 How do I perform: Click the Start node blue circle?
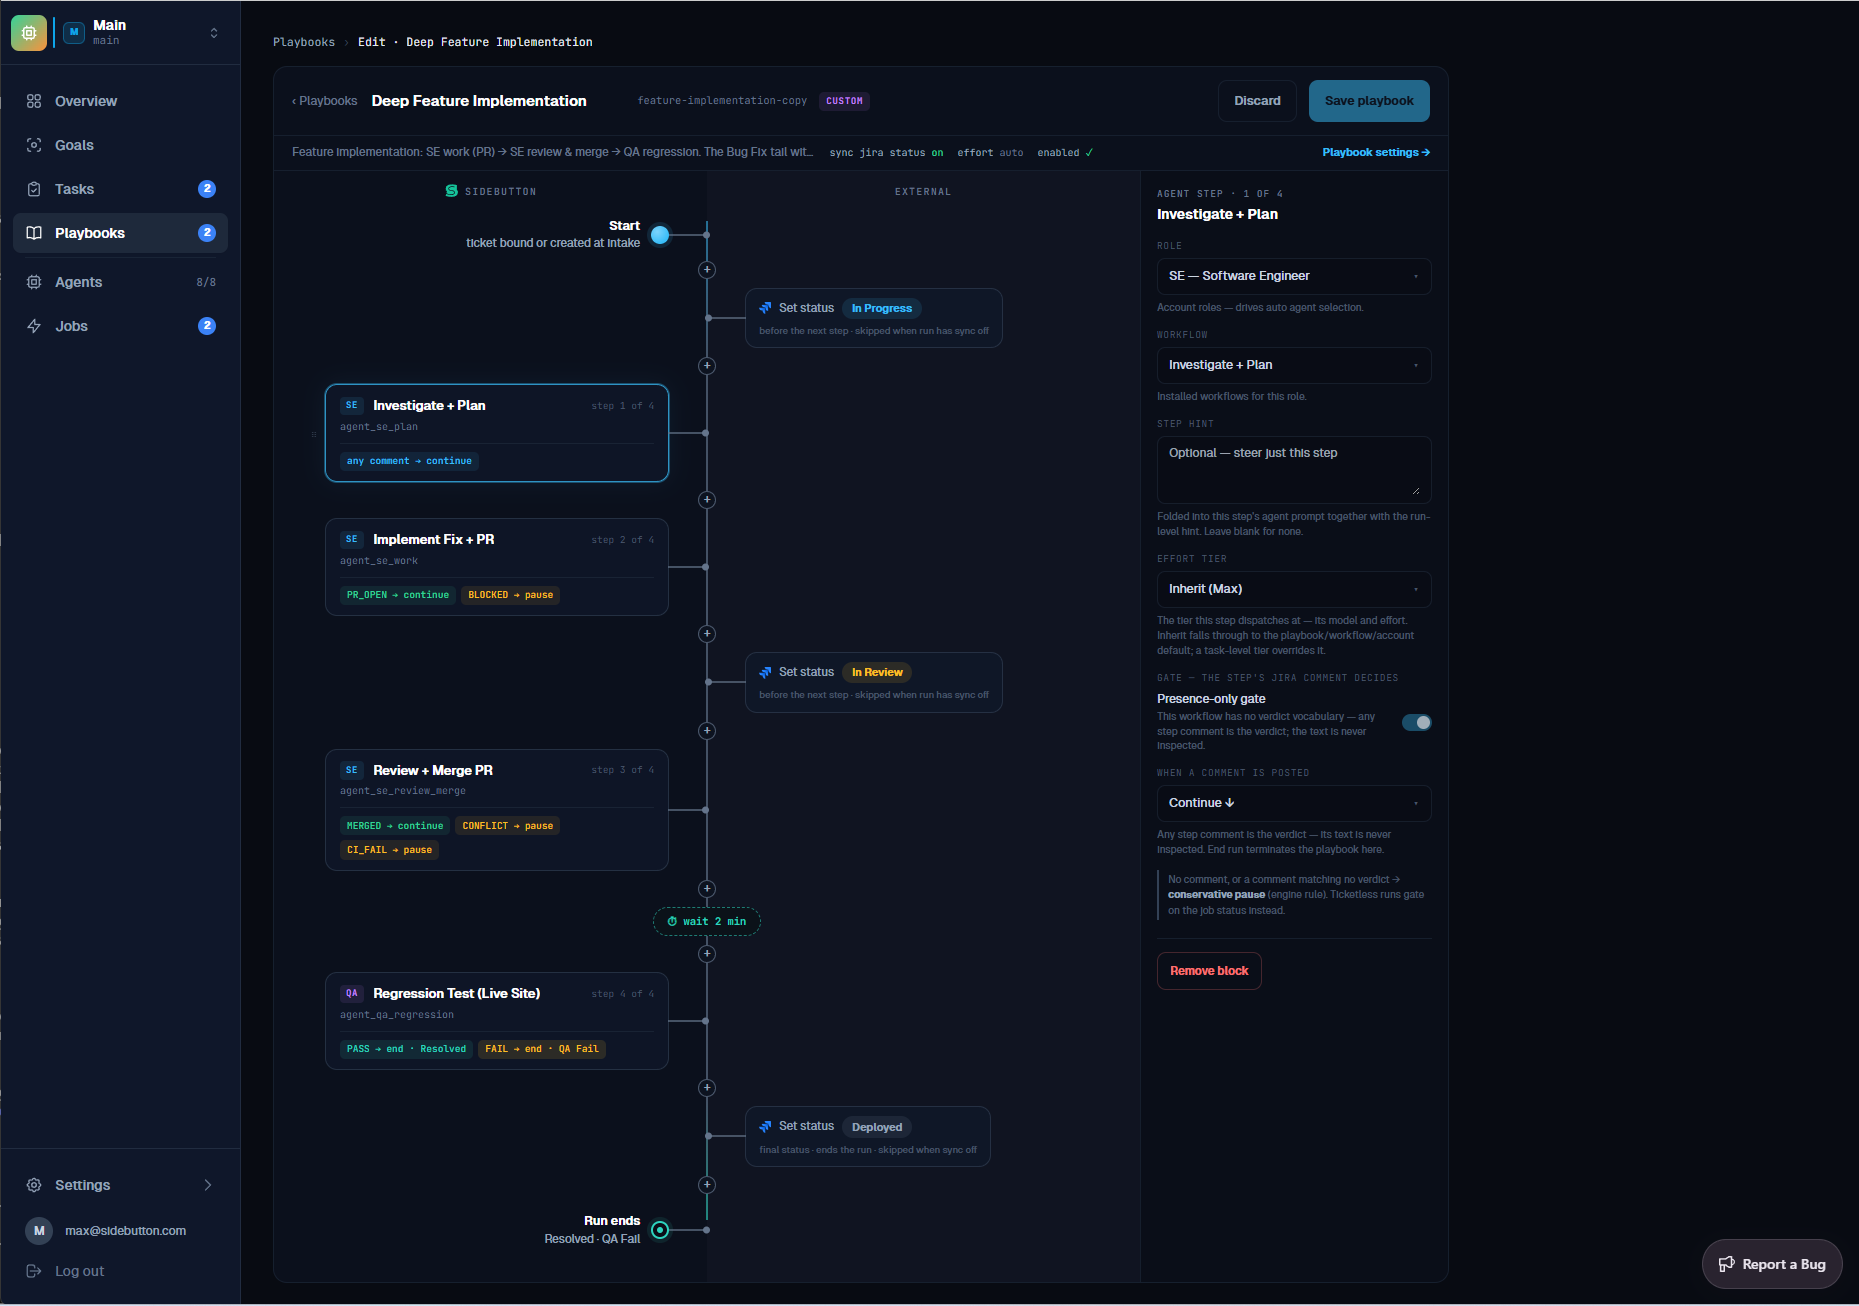point(660,235)
